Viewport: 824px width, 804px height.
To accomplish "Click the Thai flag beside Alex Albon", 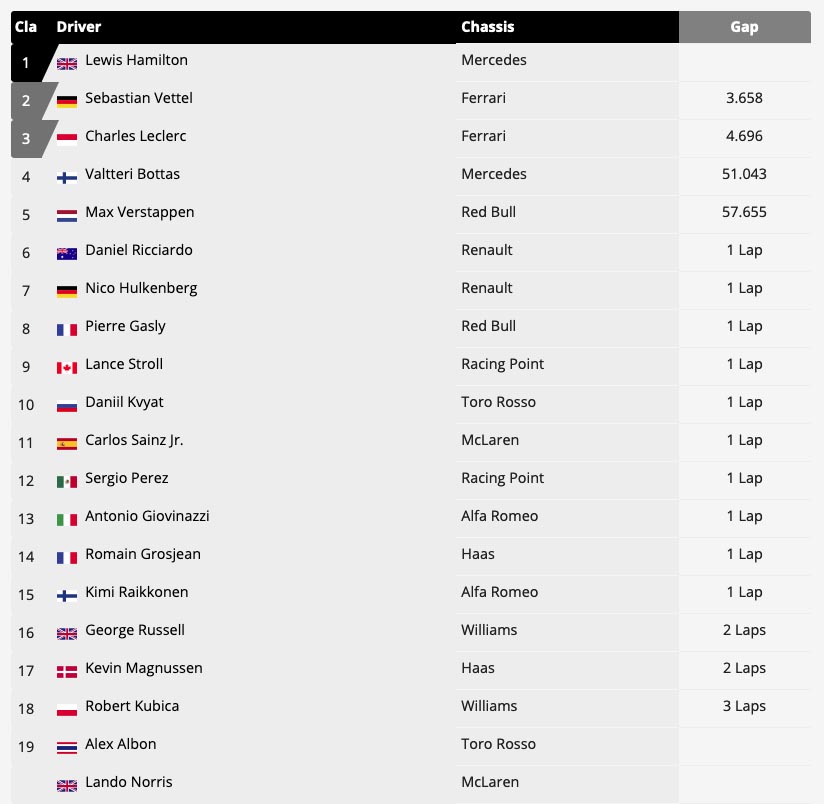I will 67,748.
